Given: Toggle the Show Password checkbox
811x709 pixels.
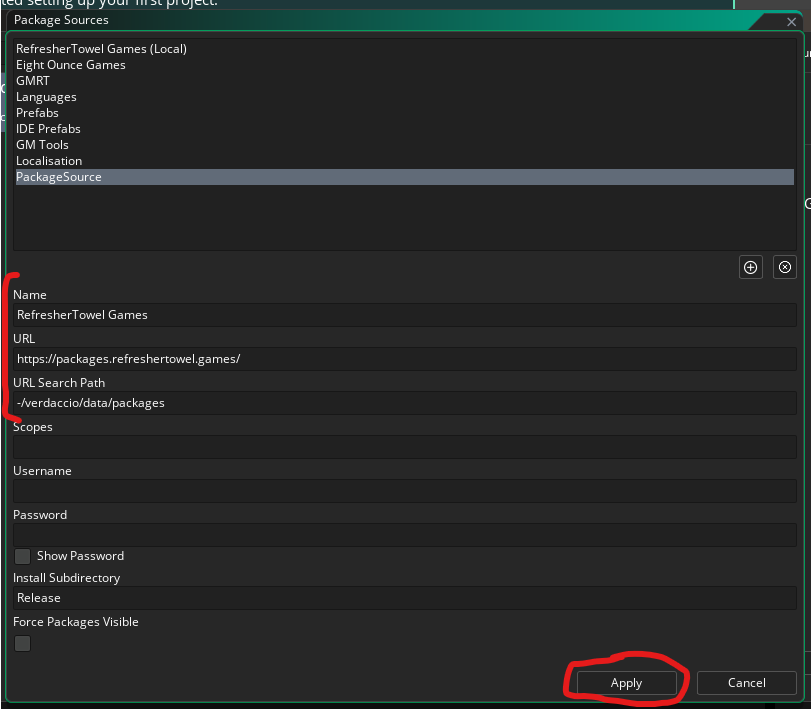Looking at the screenshot, I should click(x=22, y=556).
